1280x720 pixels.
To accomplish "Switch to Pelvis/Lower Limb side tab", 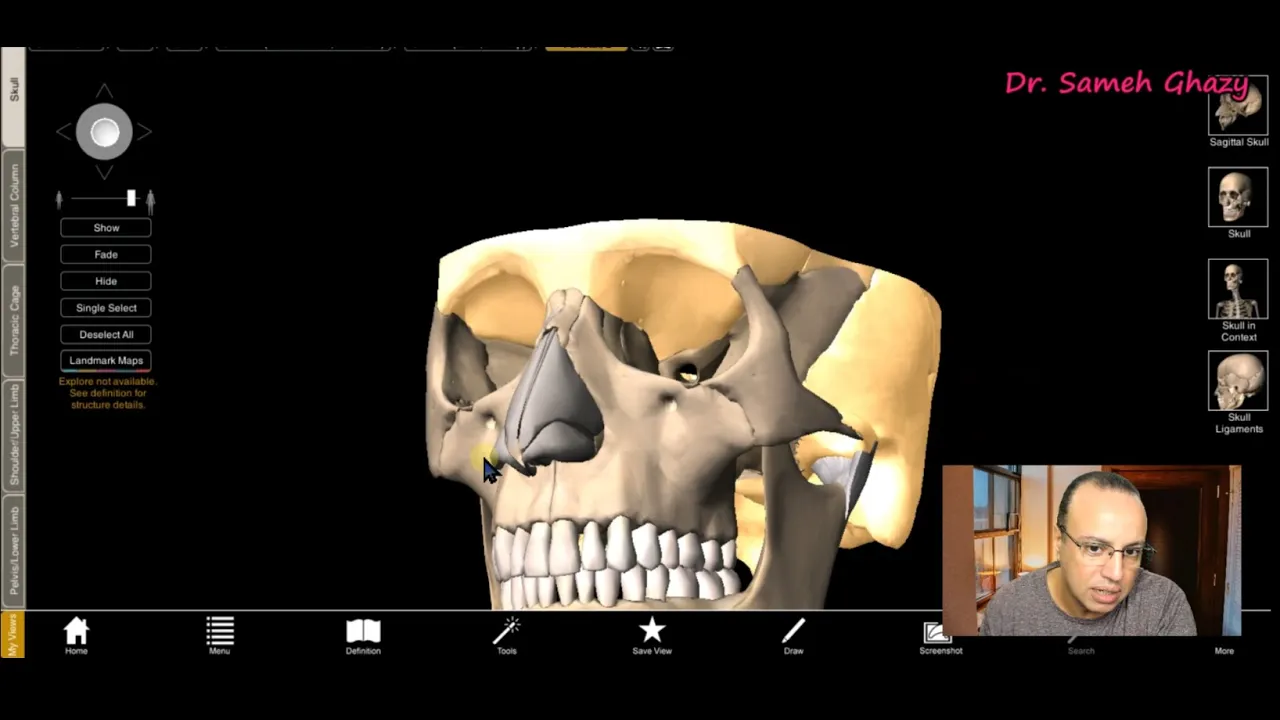I will tap(13, 551).
